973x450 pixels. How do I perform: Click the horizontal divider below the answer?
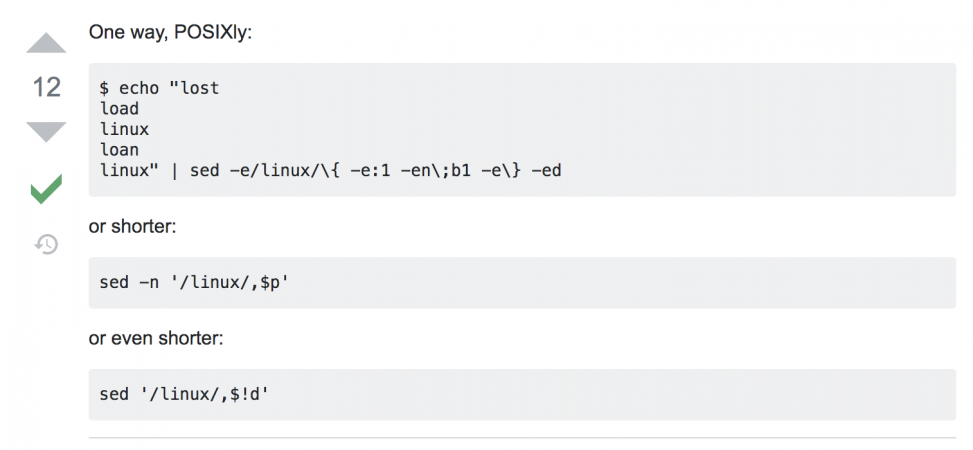[522, 437]
